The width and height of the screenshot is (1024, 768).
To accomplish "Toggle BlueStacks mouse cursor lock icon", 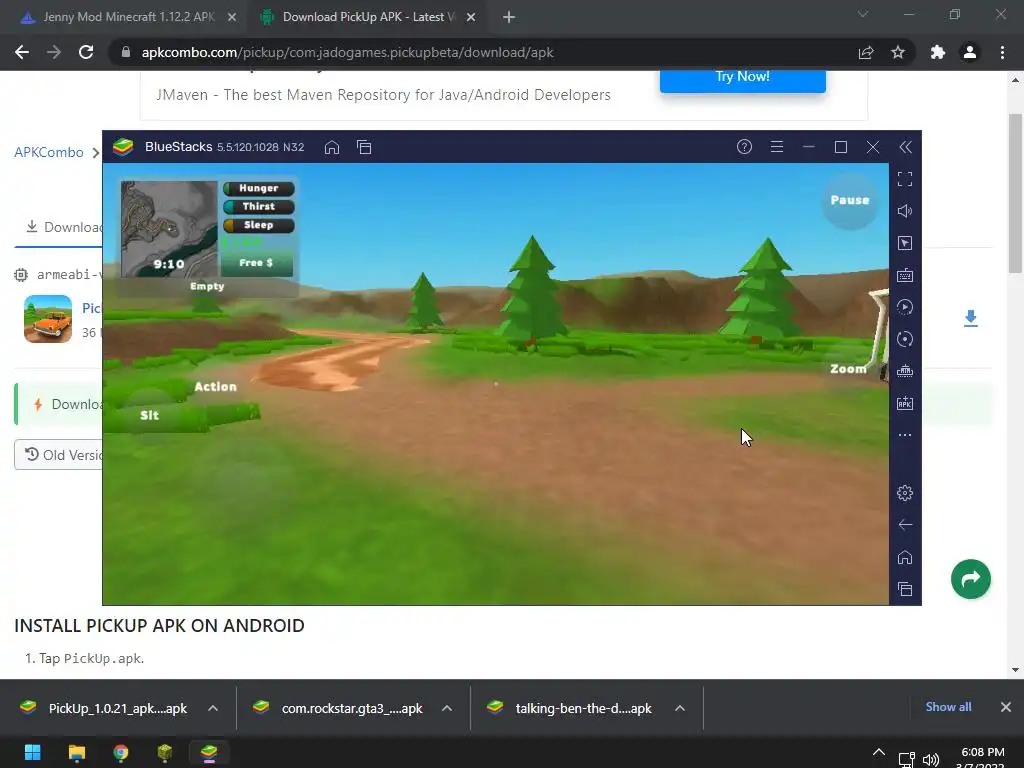I will (905, 243).
